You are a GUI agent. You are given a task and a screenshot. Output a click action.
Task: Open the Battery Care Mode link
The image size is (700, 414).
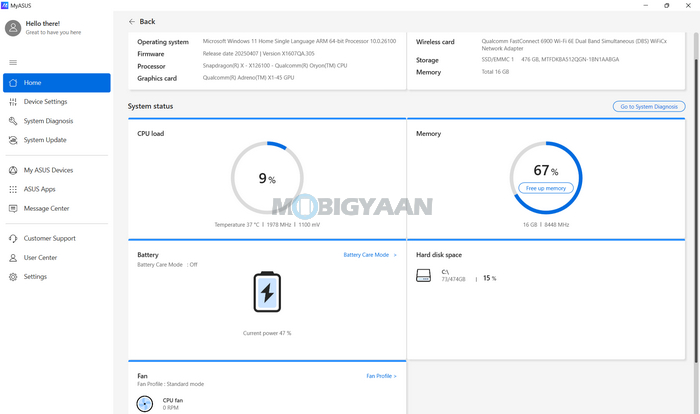coord(370,255)
